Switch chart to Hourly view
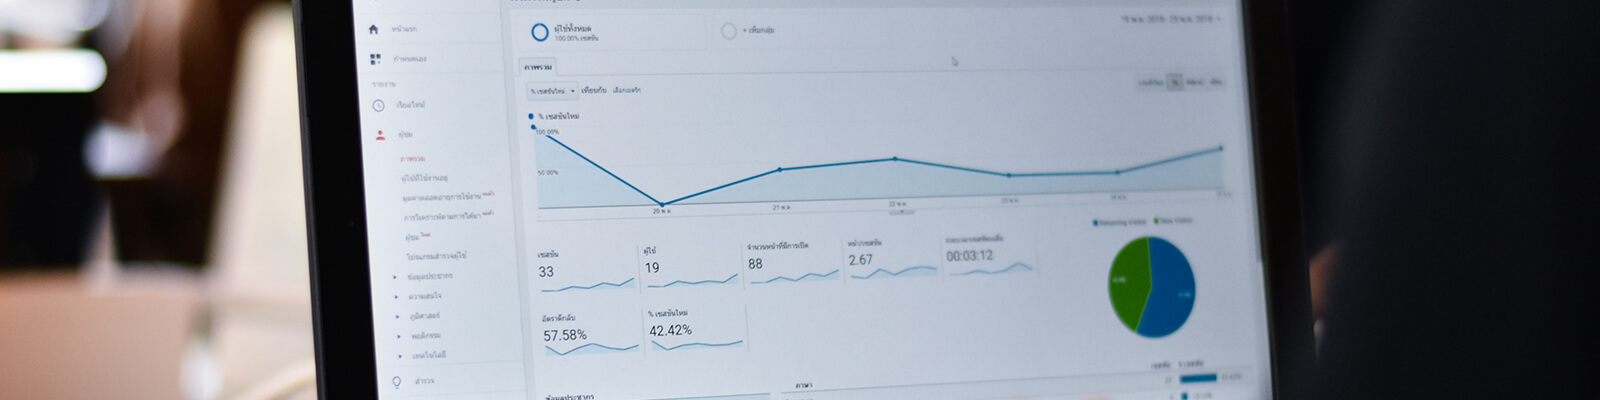The image size is (1600, 400). point(1151,82)
